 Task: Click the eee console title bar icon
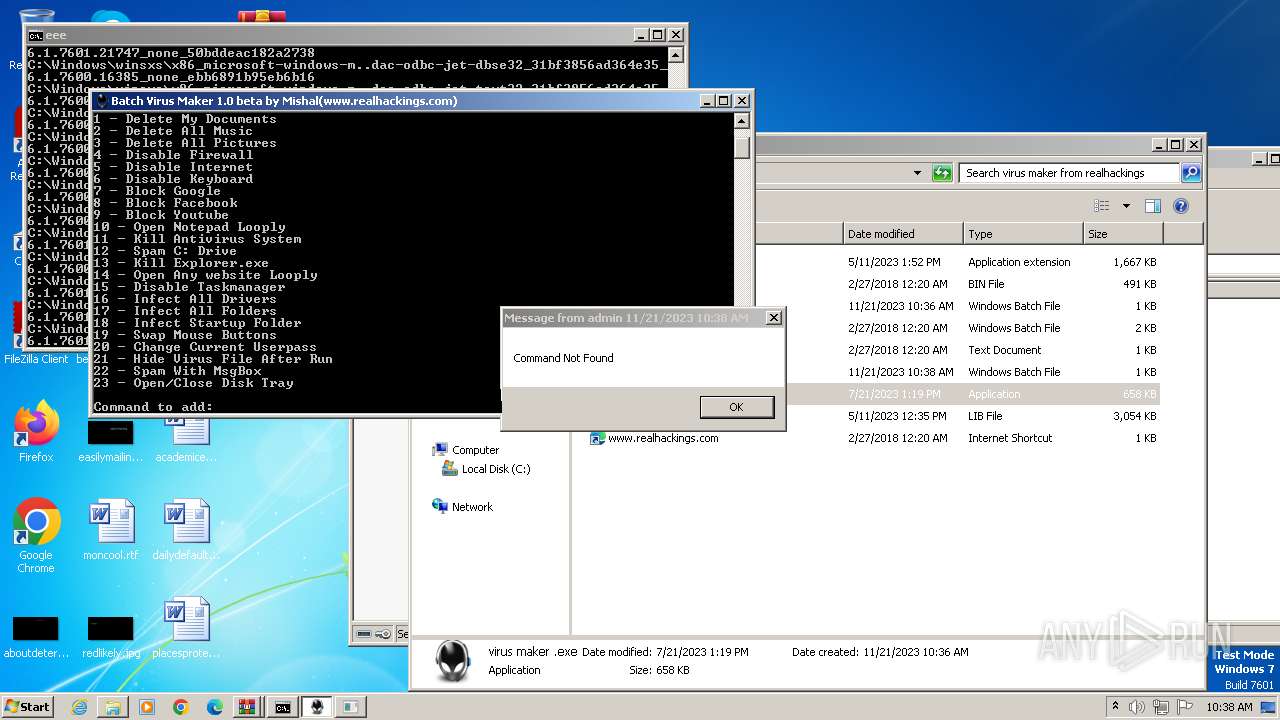(36, 35)
